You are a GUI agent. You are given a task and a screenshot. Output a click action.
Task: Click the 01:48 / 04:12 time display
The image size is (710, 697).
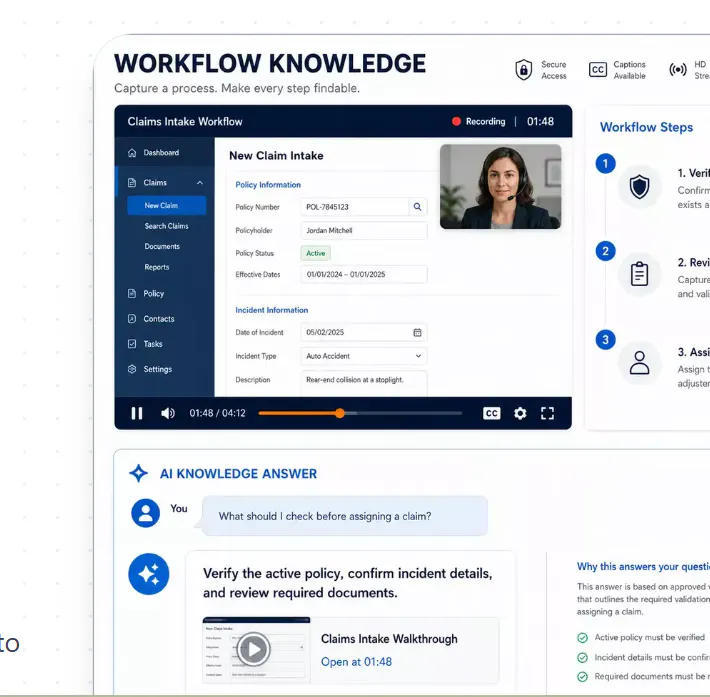coord(217,413)
